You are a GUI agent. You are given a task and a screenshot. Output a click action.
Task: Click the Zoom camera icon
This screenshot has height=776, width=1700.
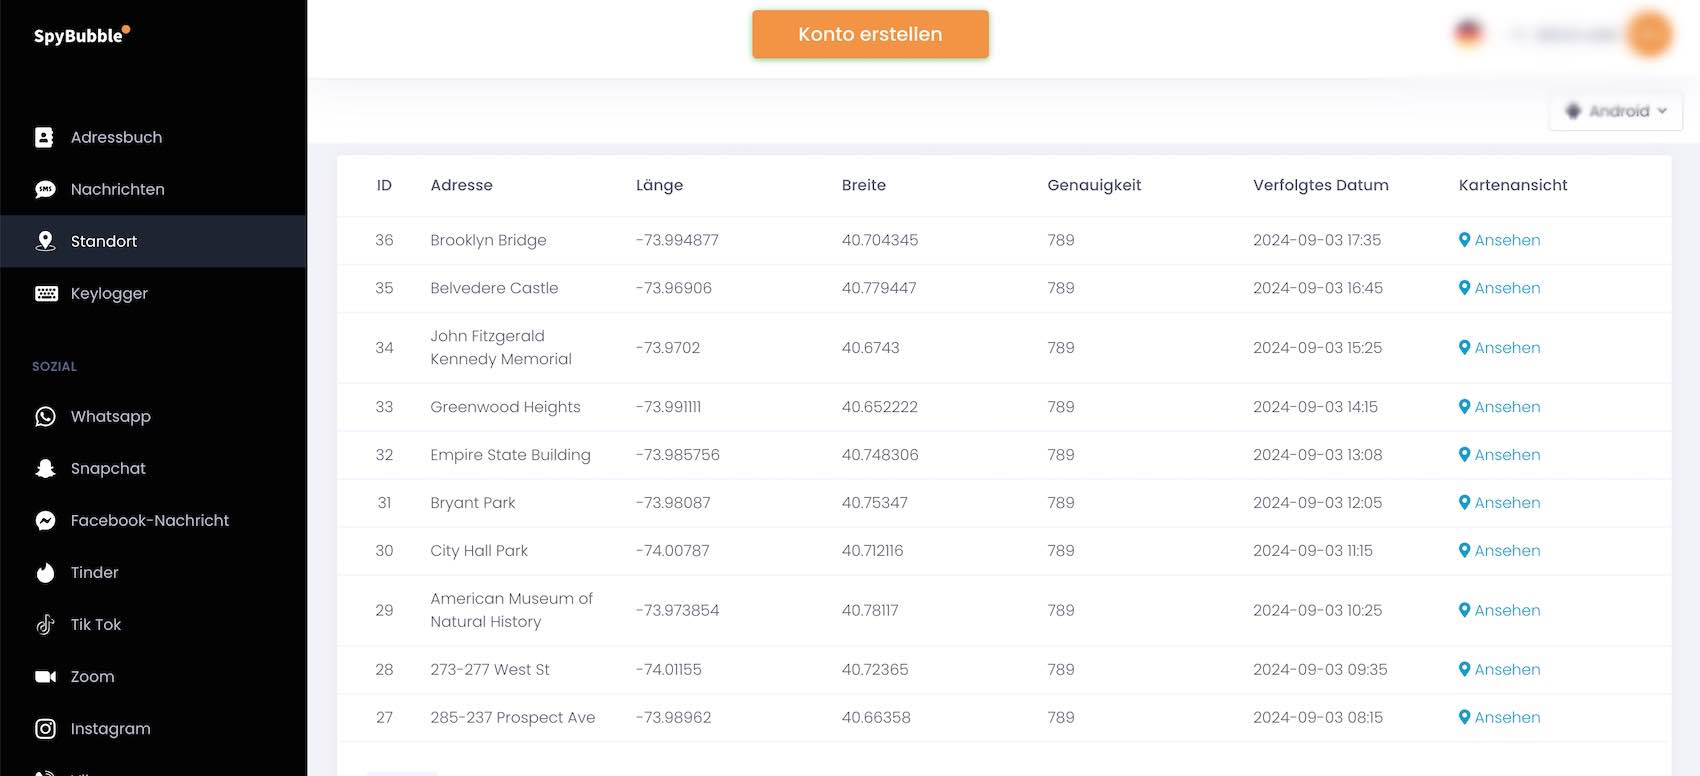click(x=45, y=676)
